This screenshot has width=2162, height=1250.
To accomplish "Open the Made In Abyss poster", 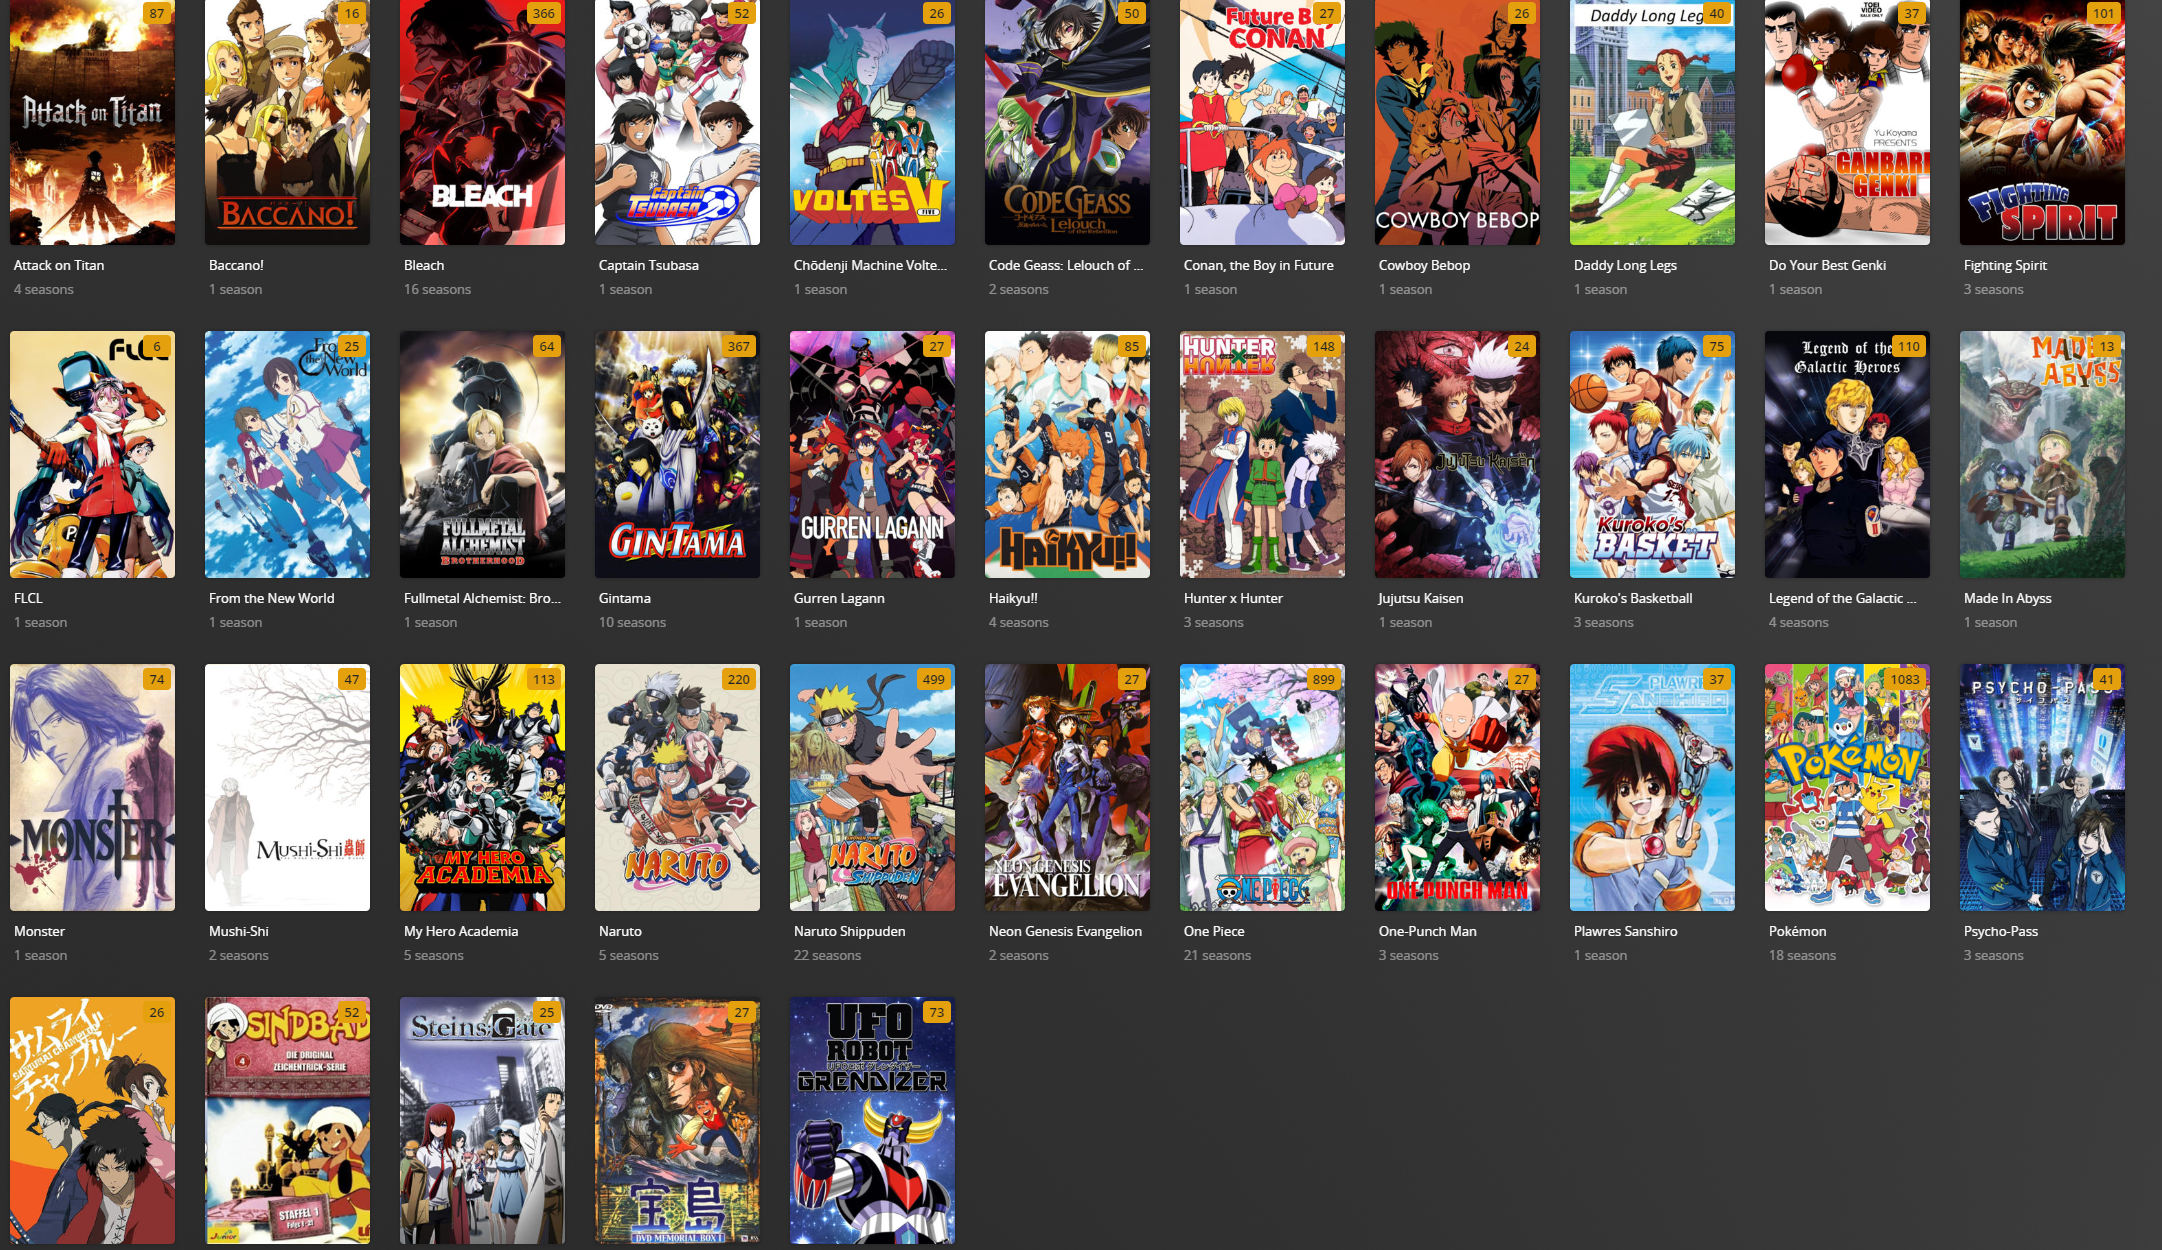I will tap(2042, 454).
